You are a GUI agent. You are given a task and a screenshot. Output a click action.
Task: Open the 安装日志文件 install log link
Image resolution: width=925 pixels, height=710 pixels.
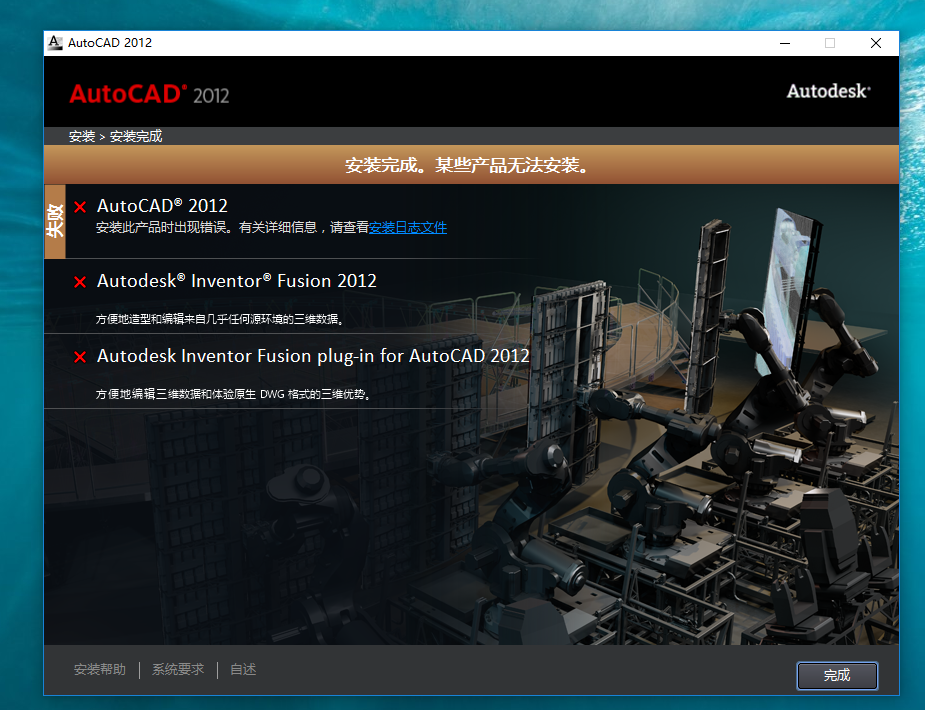pyautogui.click(x=408, y=228)
